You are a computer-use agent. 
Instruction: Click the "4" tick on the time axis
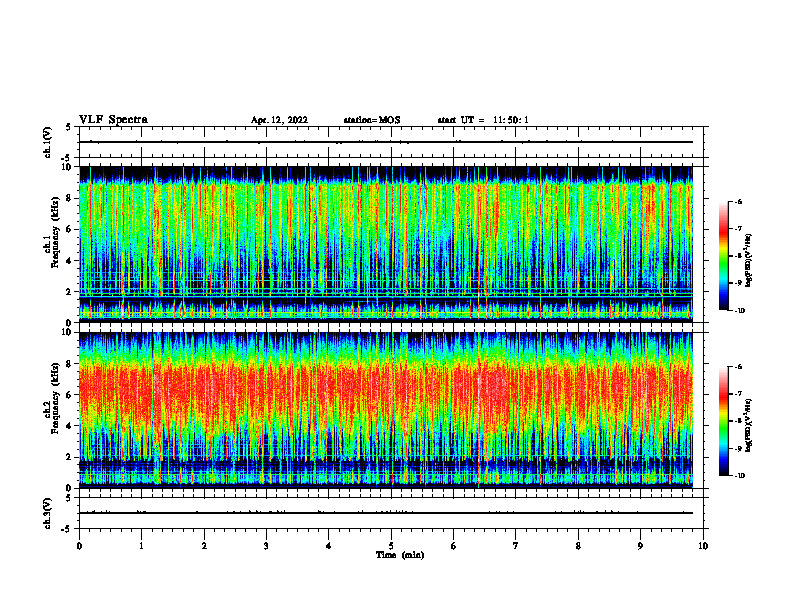[x=329, y=546]
